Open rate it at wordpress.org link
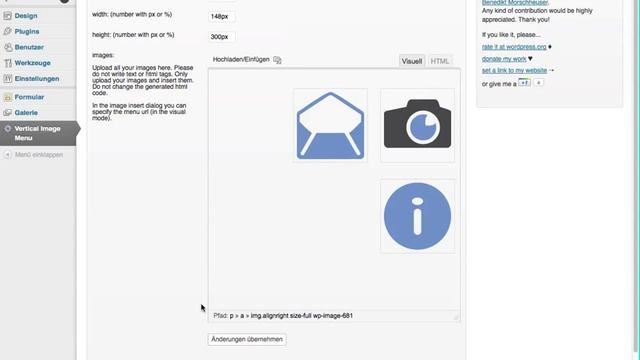This screenshot has height=360, width=640. click(514, 47)
